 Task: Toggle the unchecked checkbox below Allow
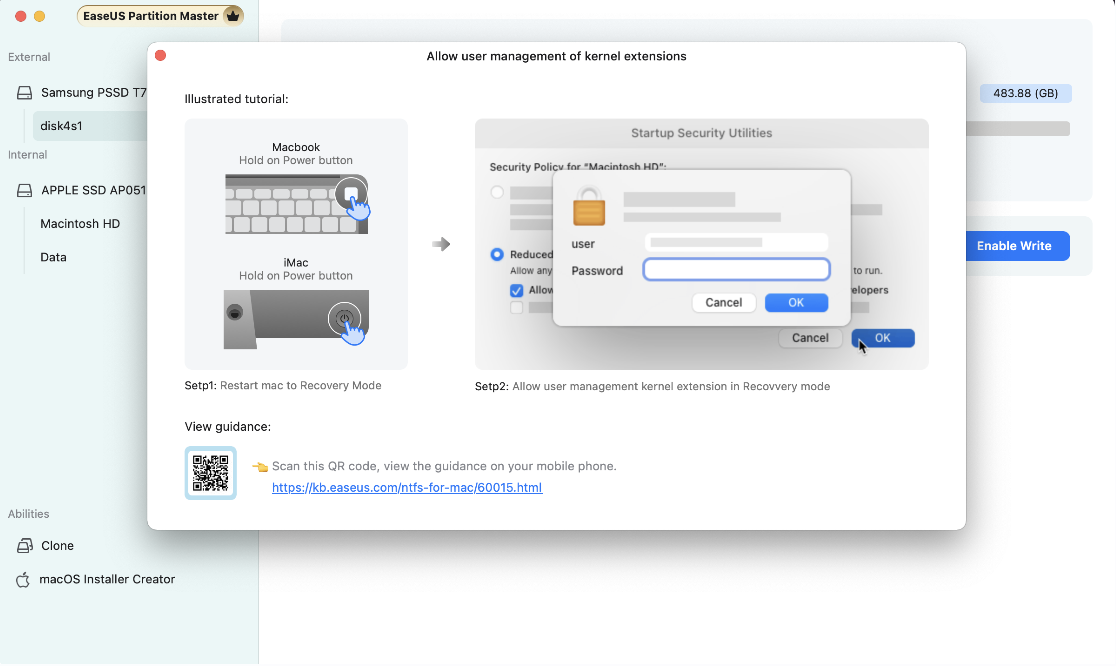coord(517,307)
